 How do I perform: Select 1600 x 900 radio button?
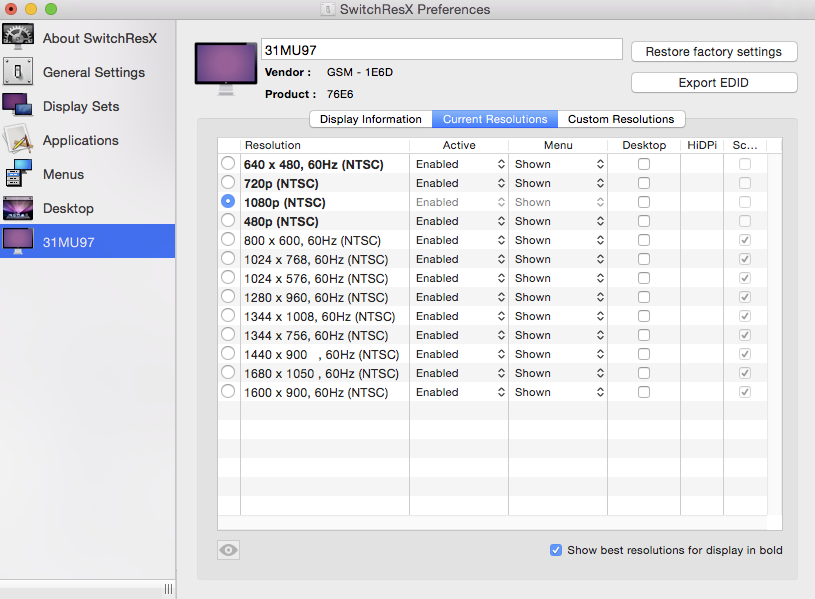(x=228, y=391)
